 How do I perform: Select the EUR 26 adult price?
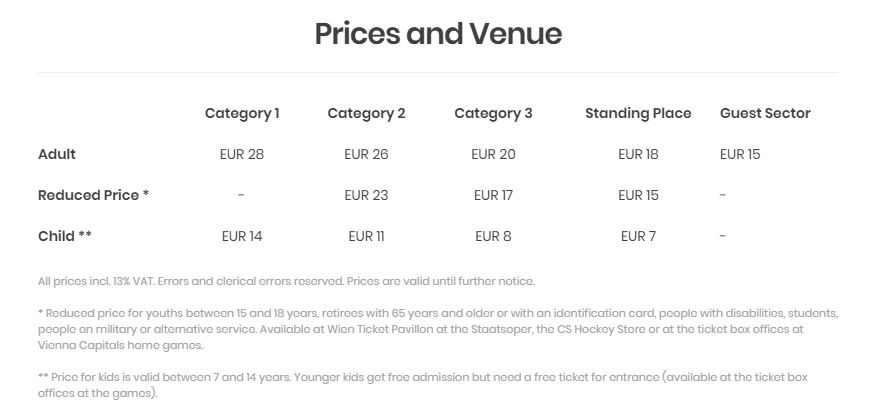(366, 154)
